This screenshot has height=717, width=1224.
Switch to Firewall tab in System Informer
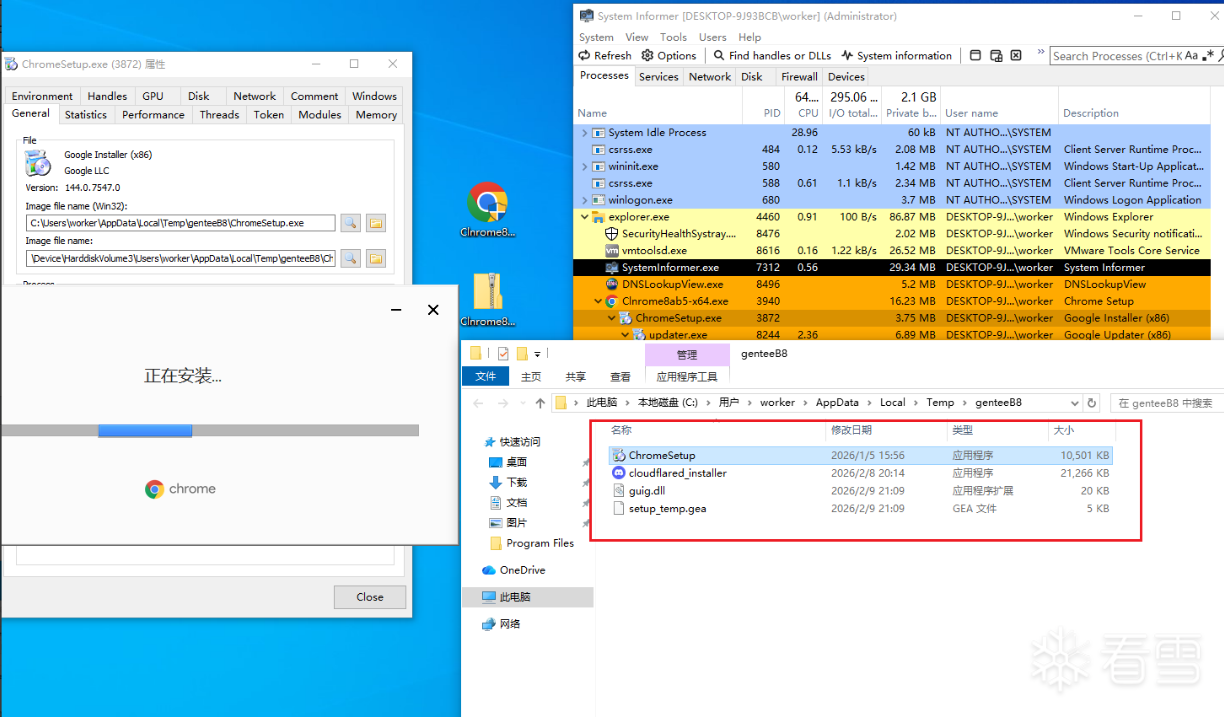pos(799,77)
